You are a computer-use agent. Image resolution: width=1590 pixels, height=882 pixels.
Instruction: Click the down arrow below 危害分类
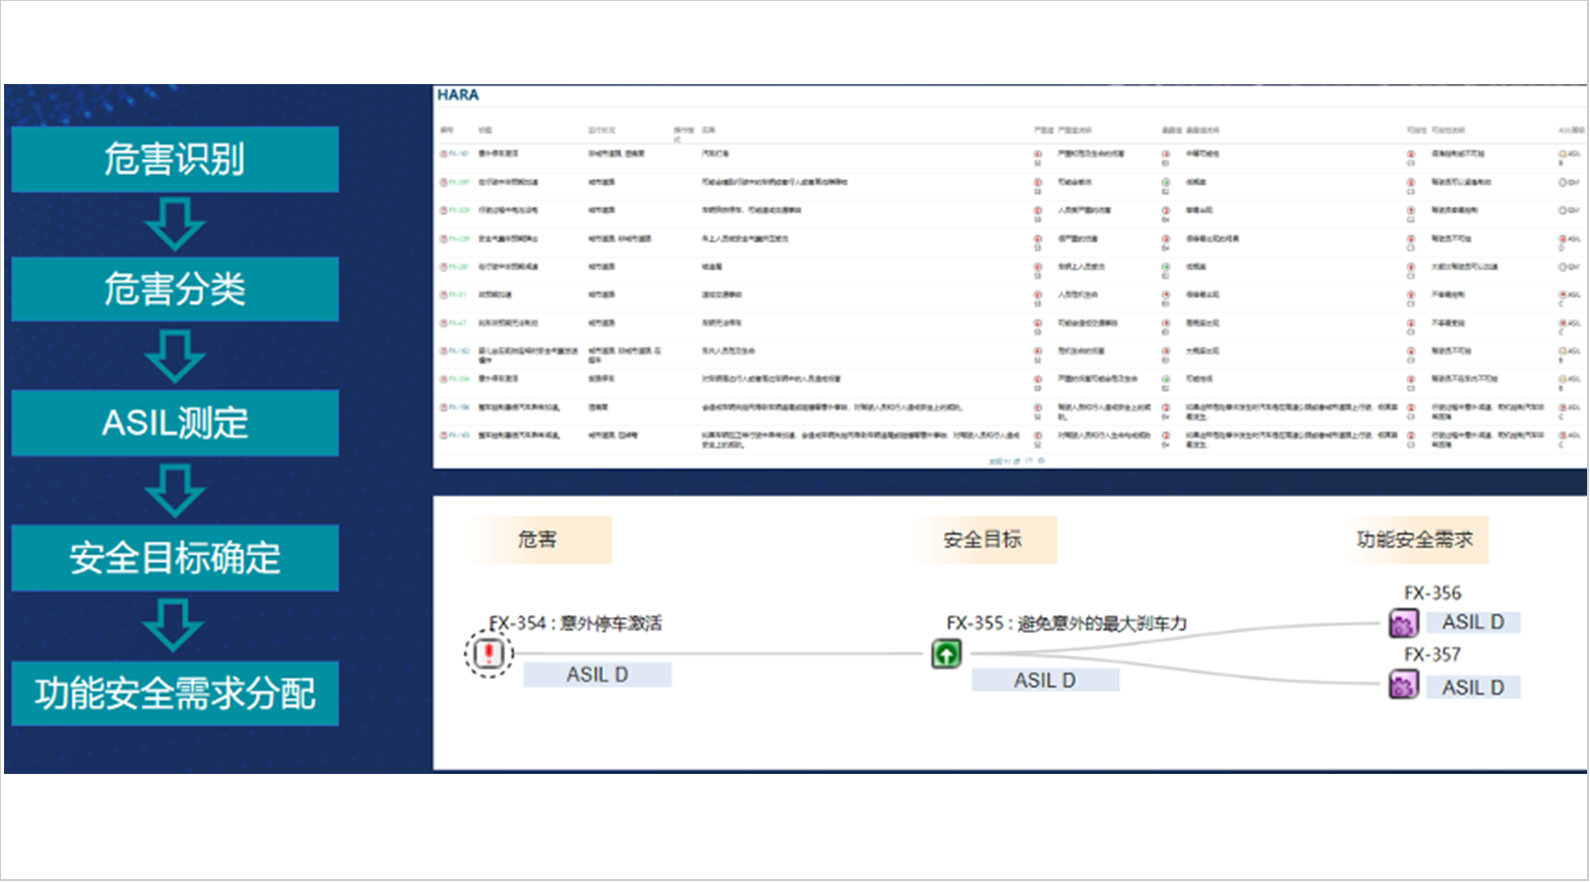click(175, 355)
